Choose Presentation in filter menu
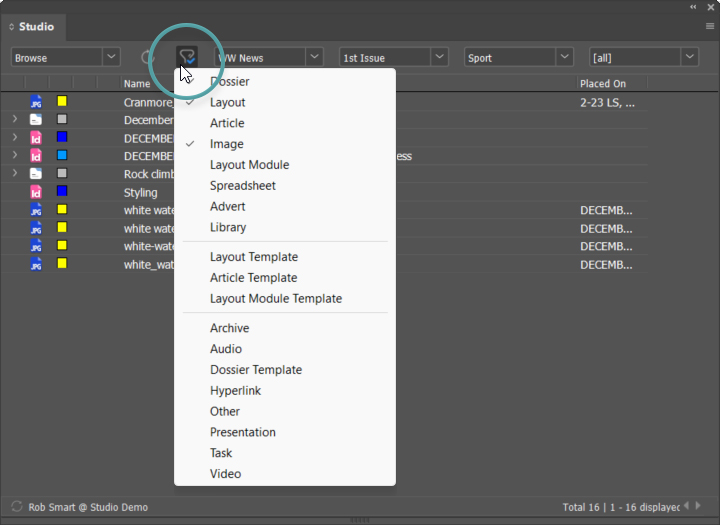This screenshot has height=525, width=720. click(x=285, y=432)
